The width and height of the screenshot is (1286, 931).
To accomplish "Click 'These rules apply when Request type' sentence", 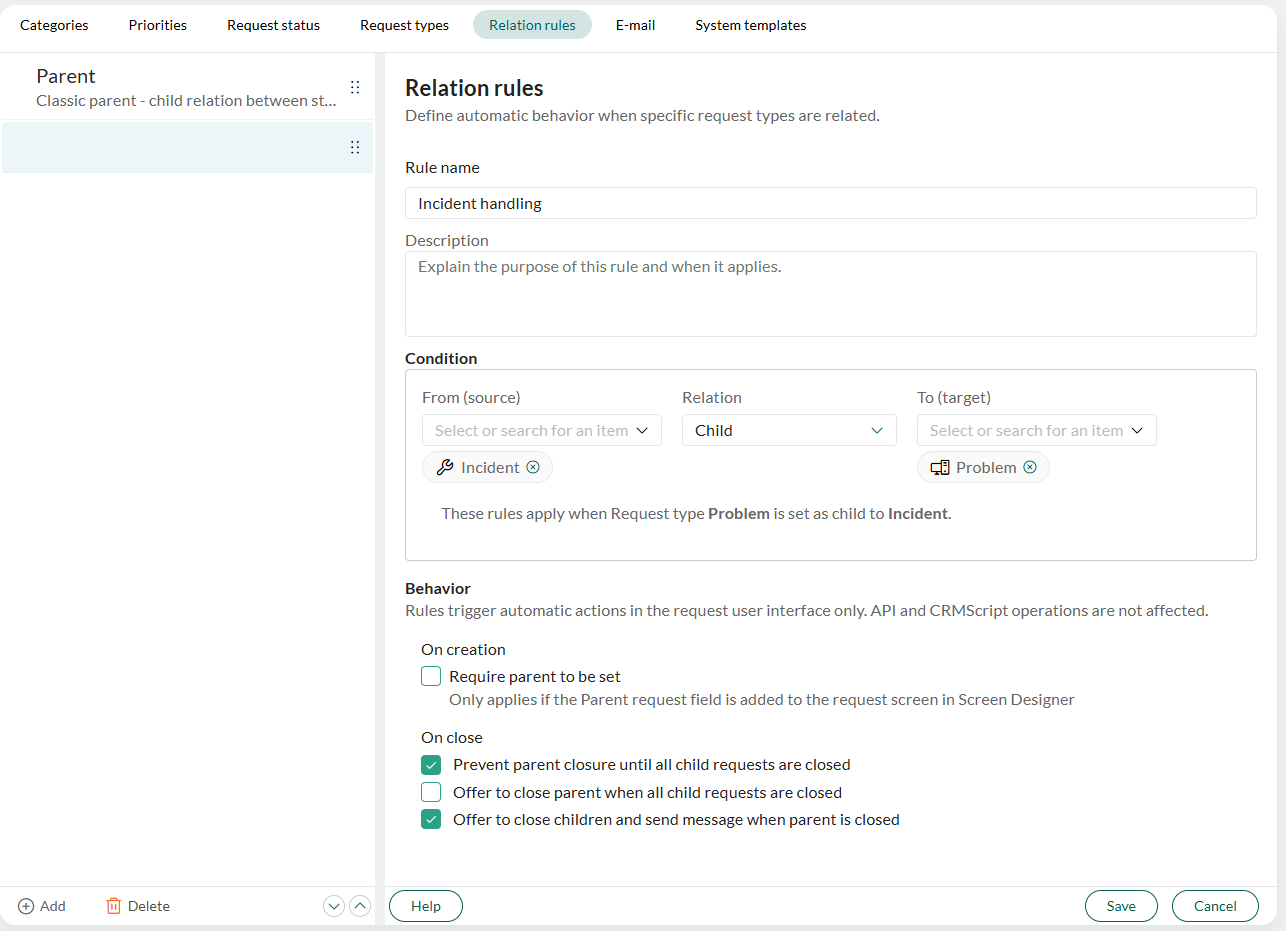I will point(696,514).
